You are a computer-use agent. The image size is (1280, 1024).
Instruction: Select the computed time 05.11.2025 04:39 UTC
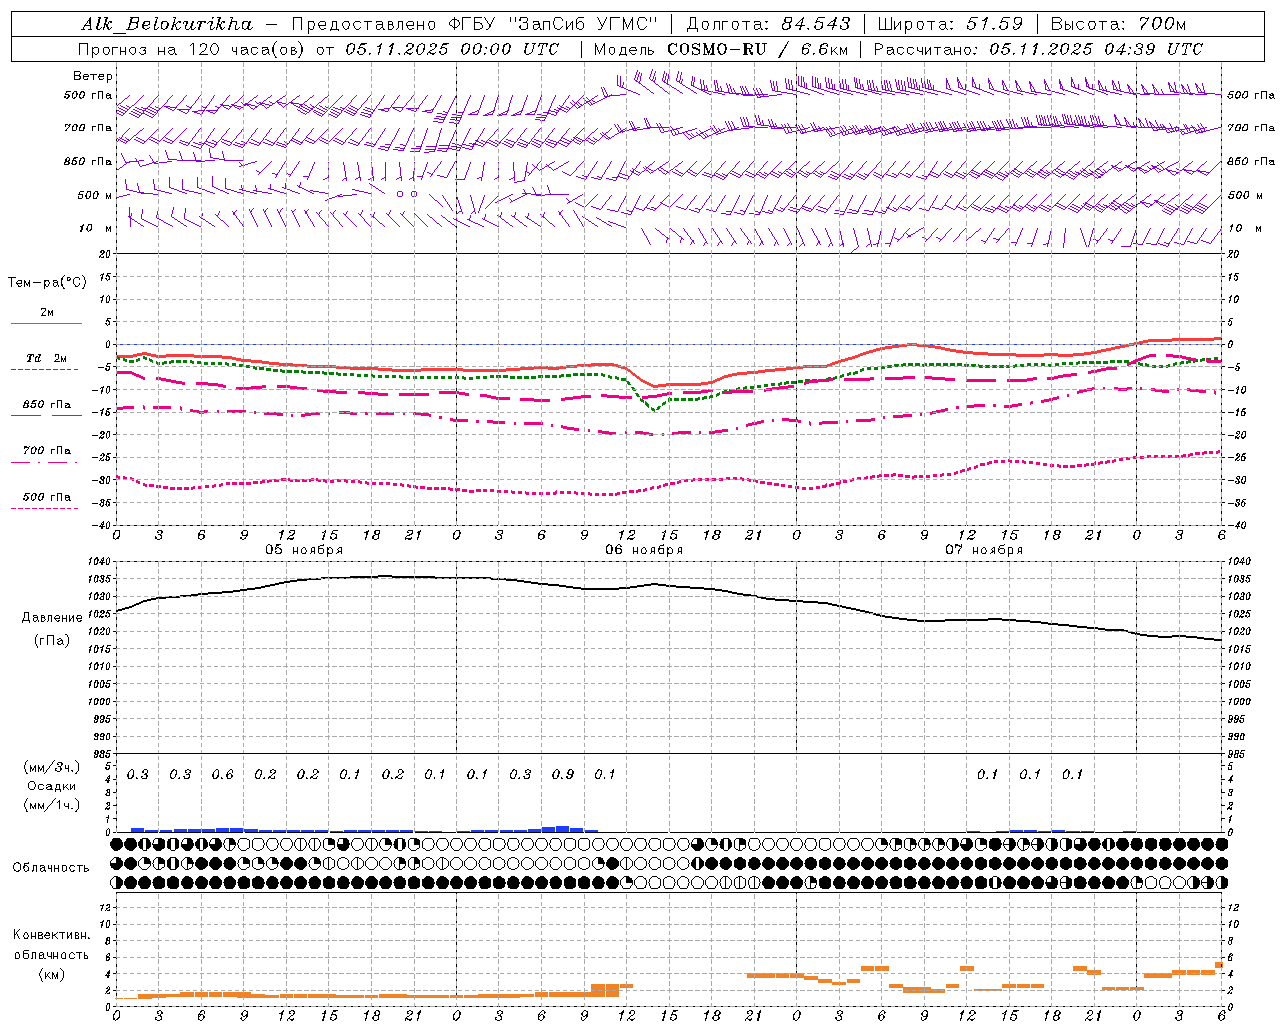click(1096, 49)
